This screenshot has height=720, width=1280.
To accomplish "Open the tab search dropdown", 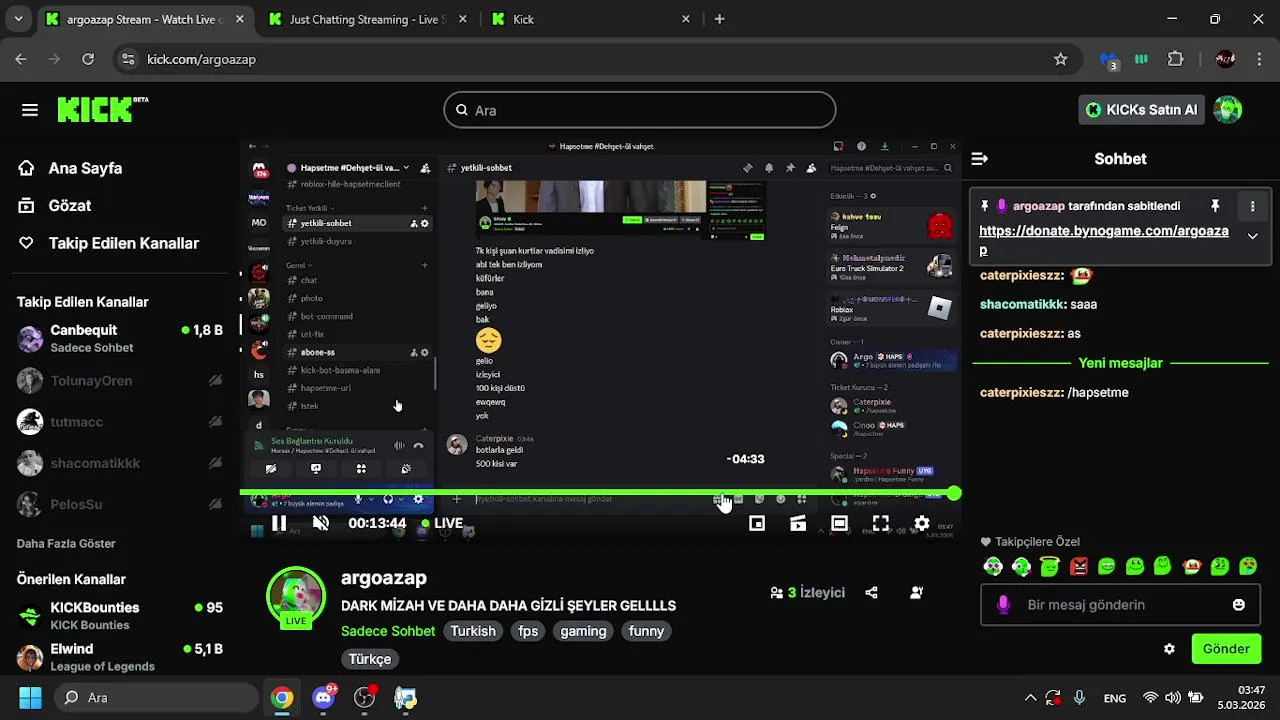I will 18,19.
